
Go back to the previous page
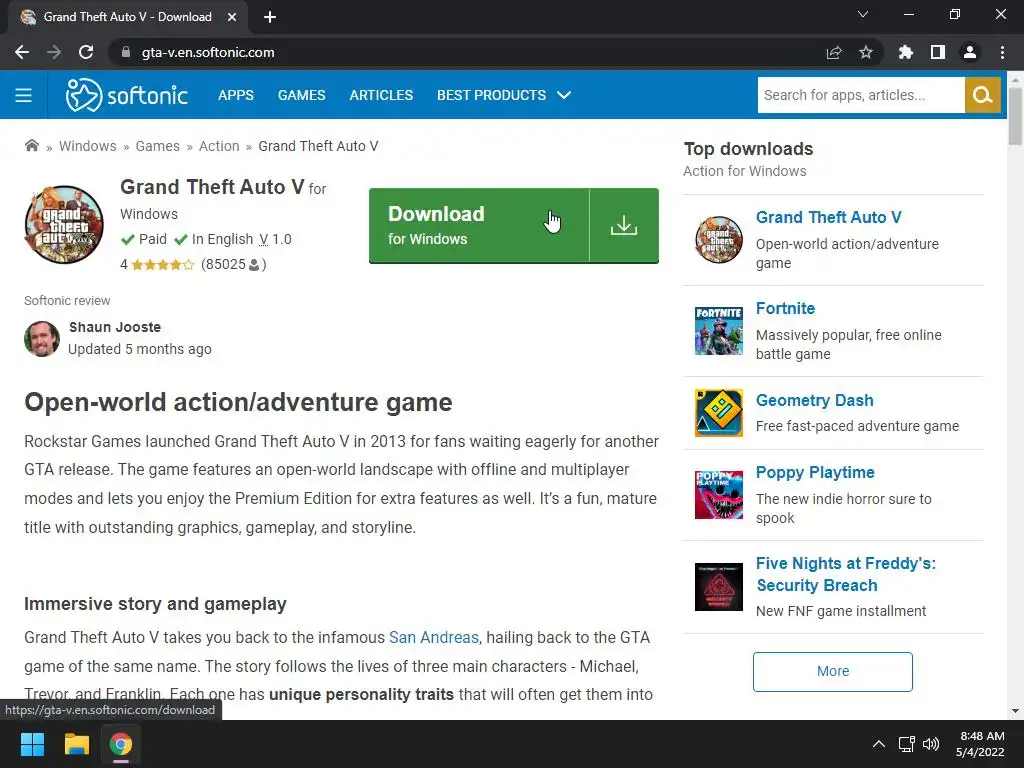tap(22, 52)
